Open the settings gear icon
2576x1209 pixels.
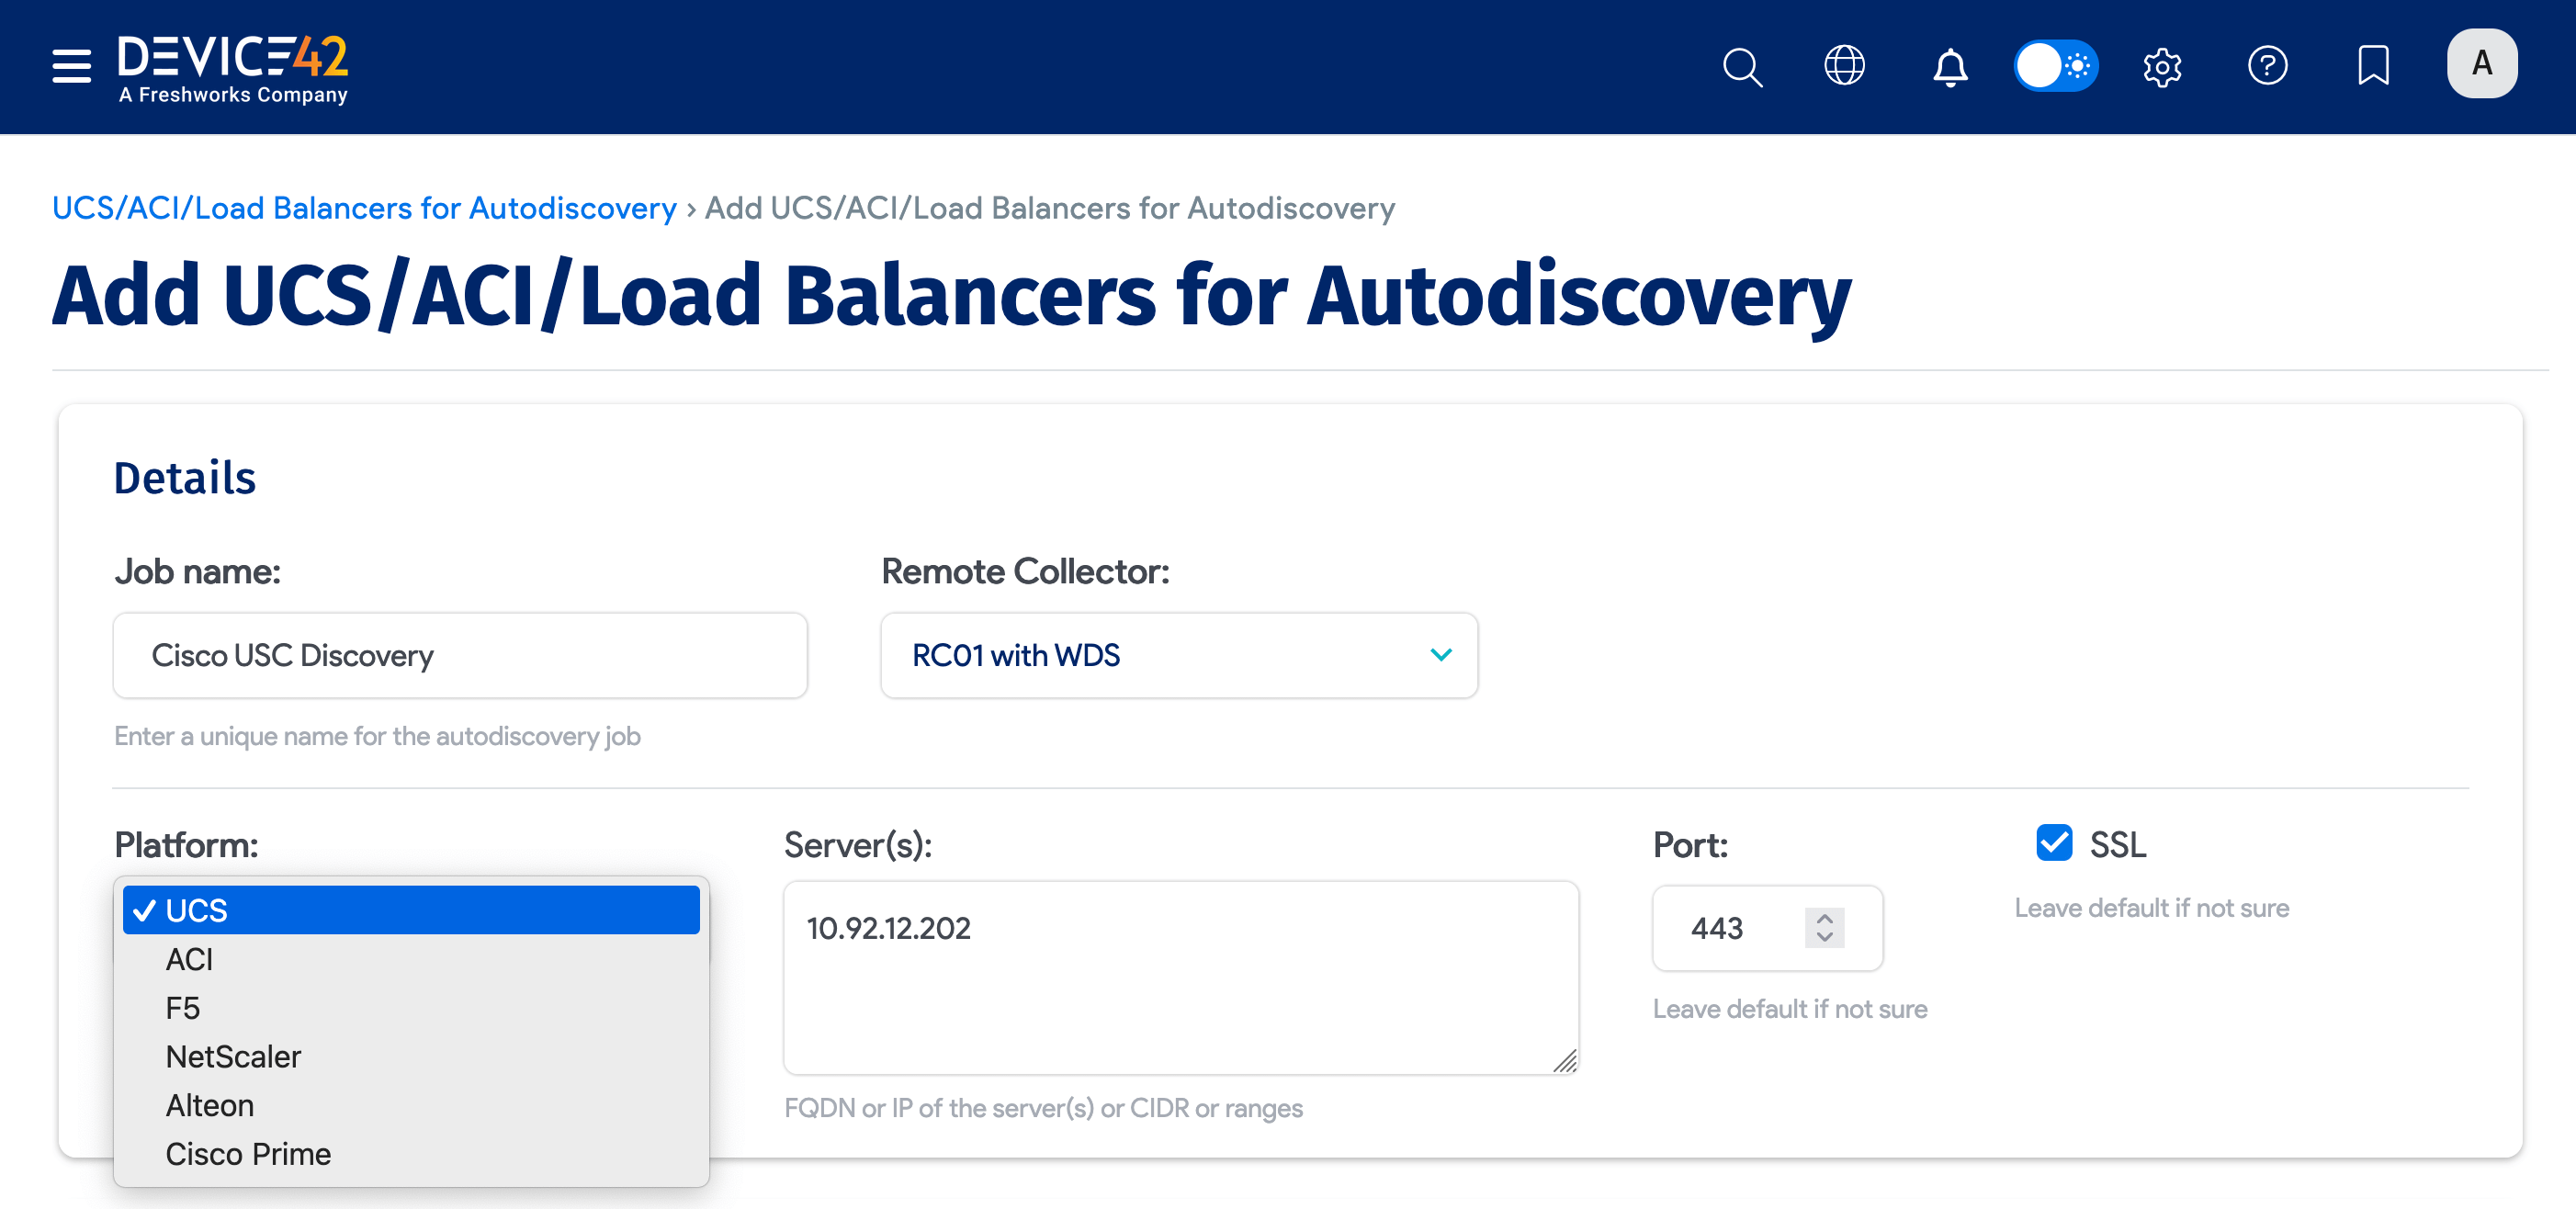tap(2161, 67)
